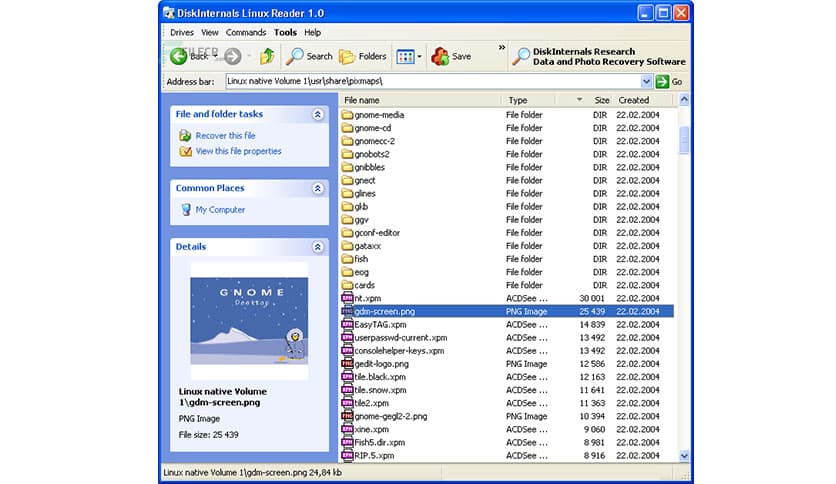Click the application icon in the title bar
The image size is (836, 484).
click(x=169, y=13)
